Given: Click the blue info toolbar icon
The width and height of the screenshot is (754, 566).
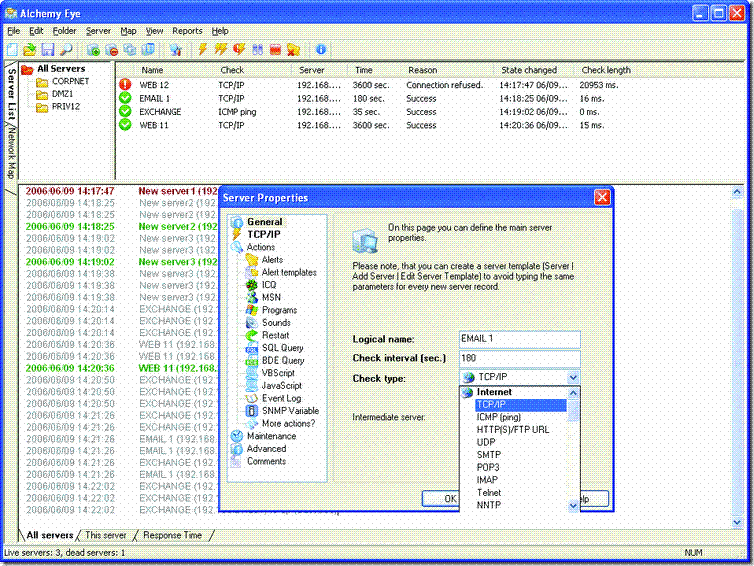Looking at the screenshot, I should [x=321, y=50].
